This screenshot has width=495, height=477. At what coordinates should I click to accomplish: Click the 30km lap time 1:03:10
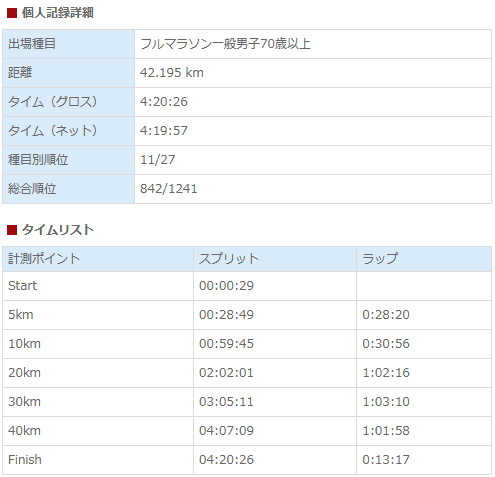coord(386,402)
